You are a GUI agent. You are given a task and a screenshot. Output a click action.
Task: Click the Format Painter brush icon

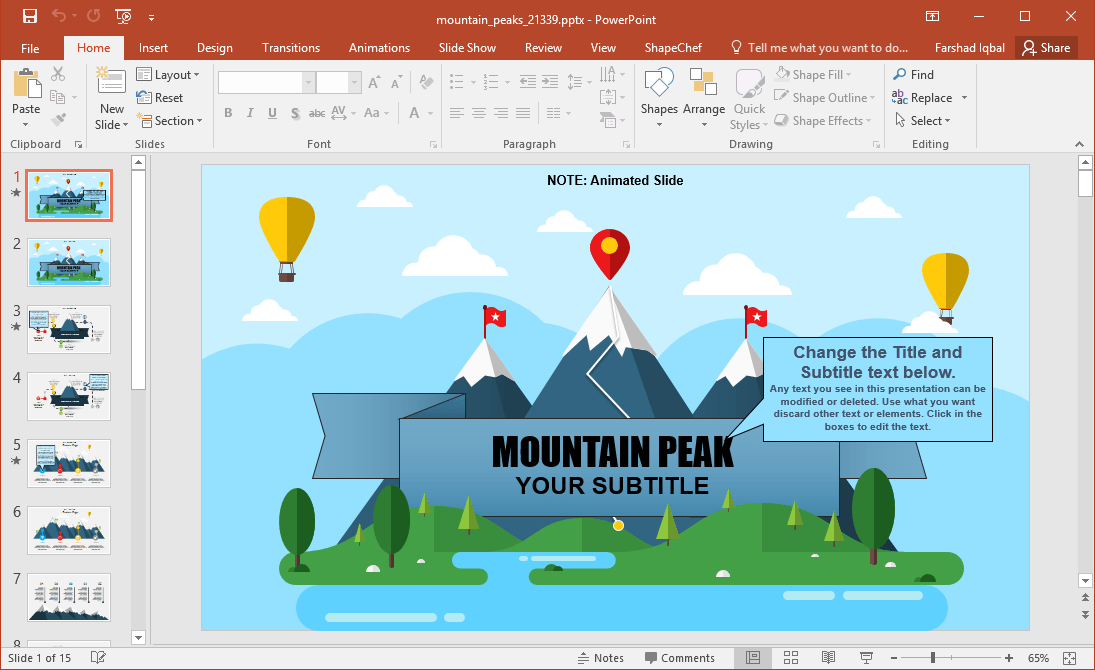pyautogui.click(x=59, y=121)
